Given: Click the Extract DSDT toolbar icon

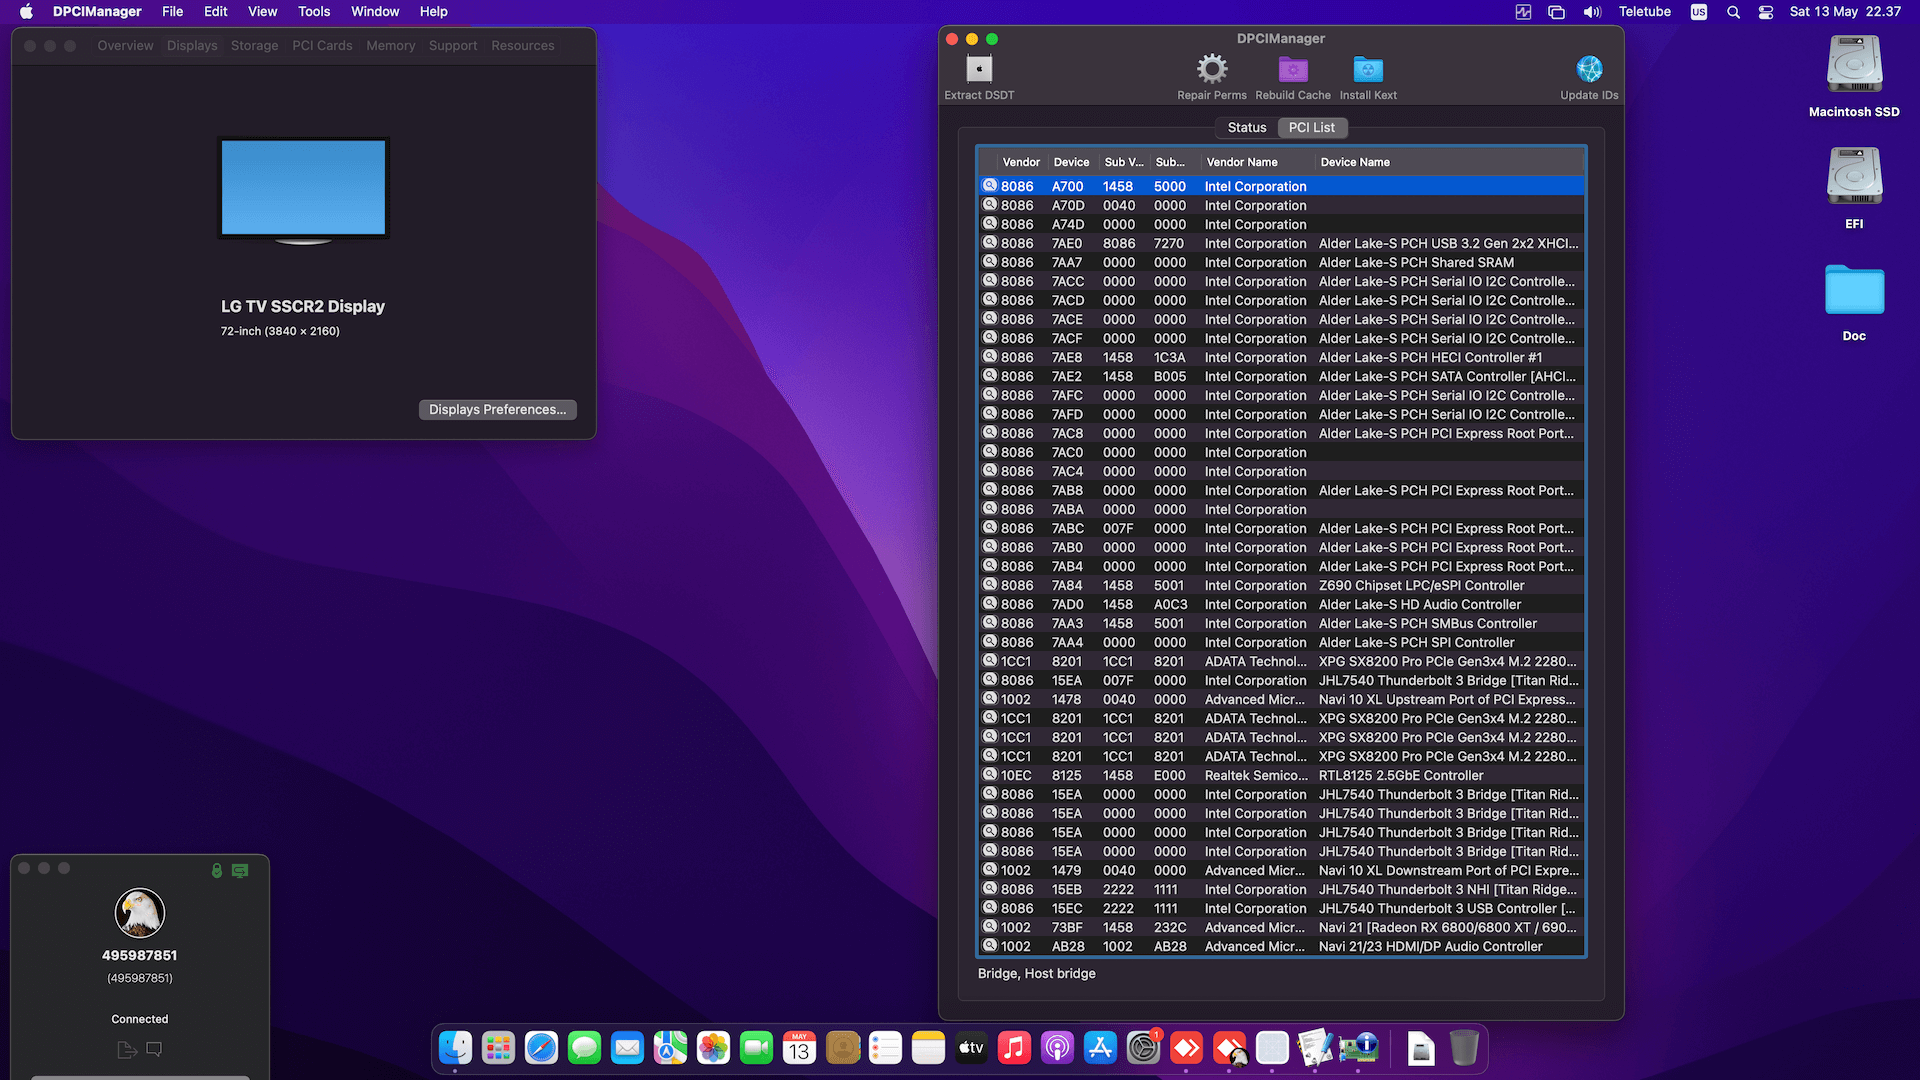Looking at the screenshot, I should (979, 69).
